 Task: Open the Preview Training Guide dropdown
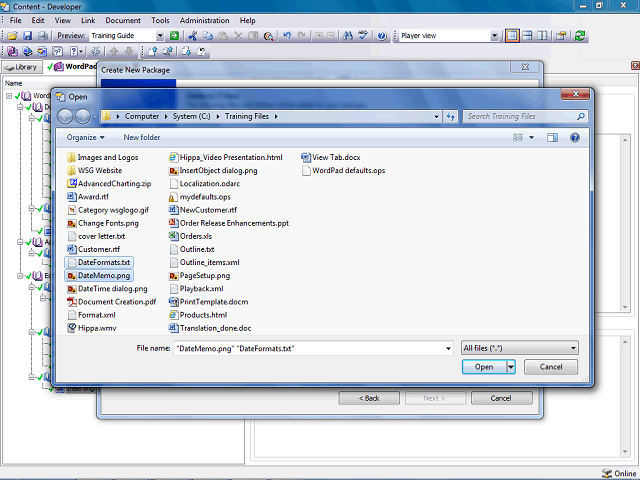point(160,36)
